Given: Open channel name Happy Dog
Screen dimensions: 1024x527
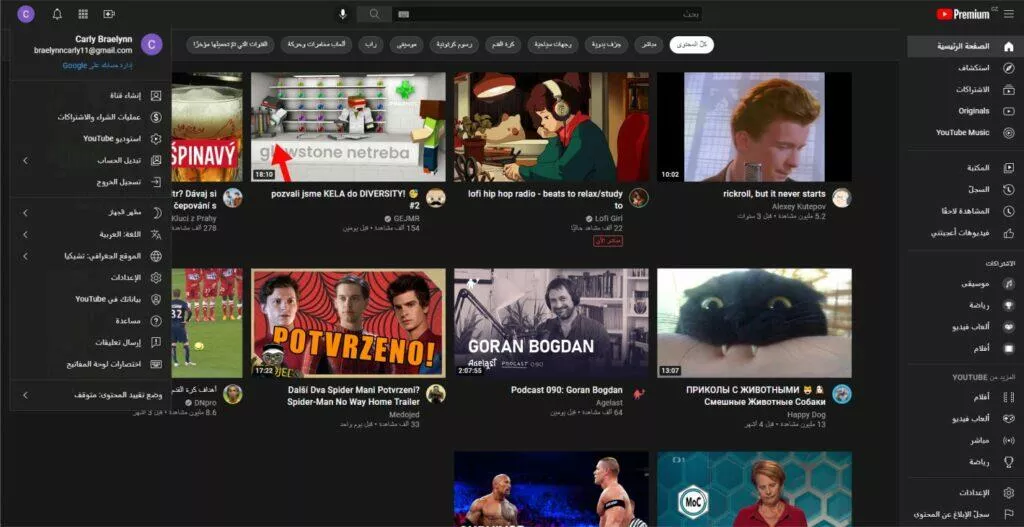Looking at the screenshot, I should (807, 415).
